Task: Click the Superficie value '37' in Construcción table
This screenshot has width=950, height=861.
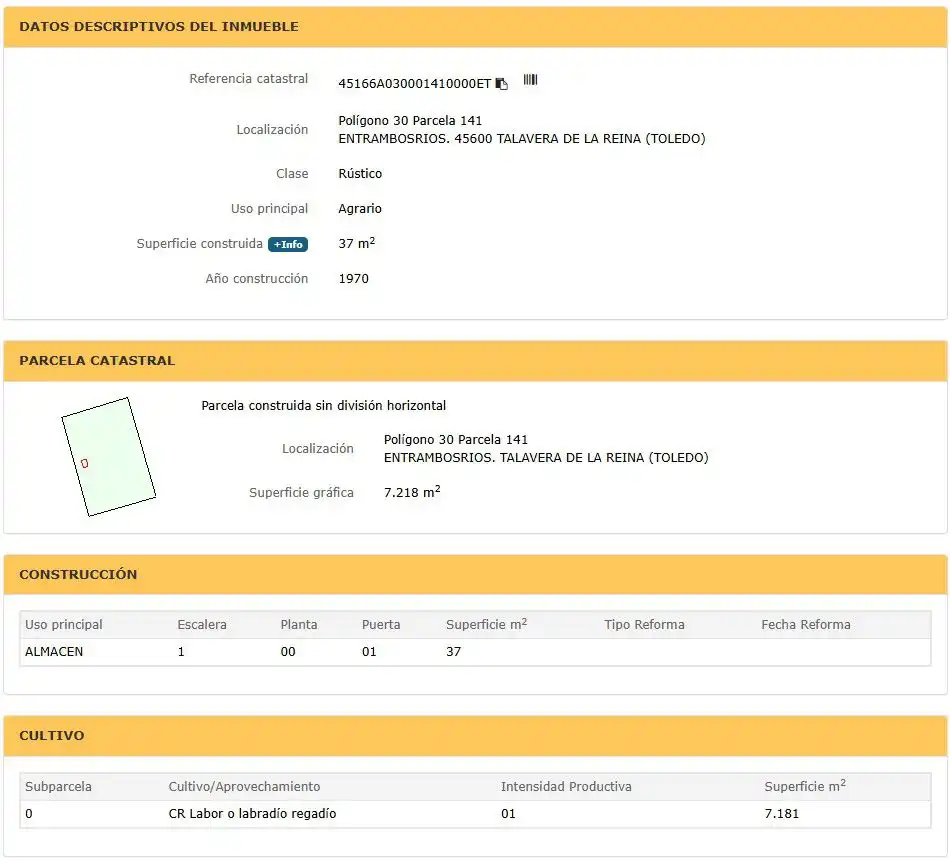Action: click(453, 651)
